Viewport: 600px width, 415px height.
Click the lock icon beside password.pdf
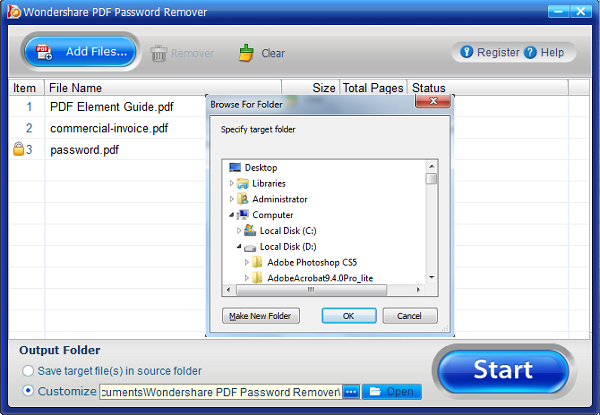click(x=18, y=150)
